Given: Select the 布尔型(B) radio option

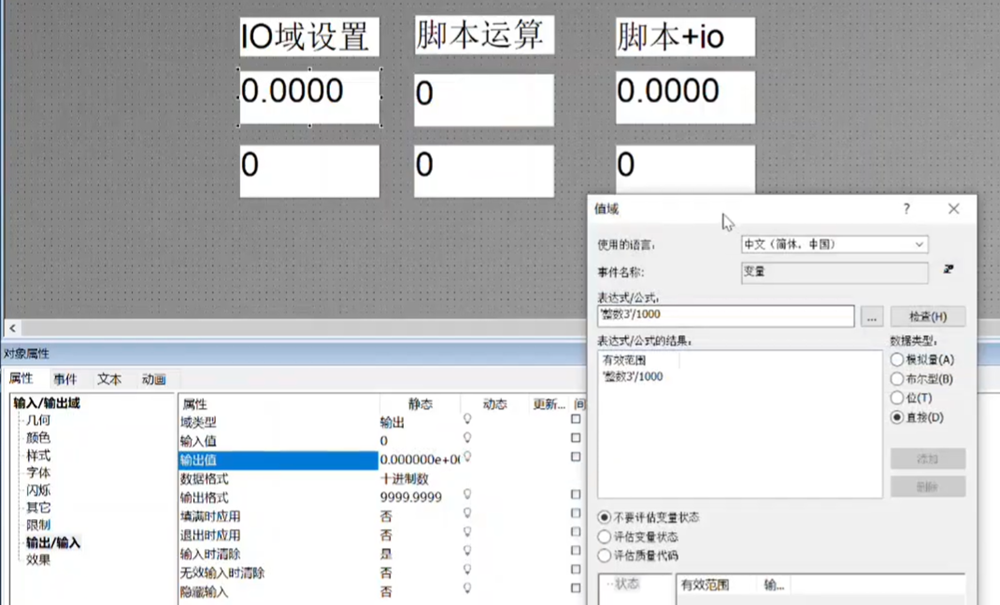Looking at the screenshot, I should pyautogui.click(x=896, y=379).
